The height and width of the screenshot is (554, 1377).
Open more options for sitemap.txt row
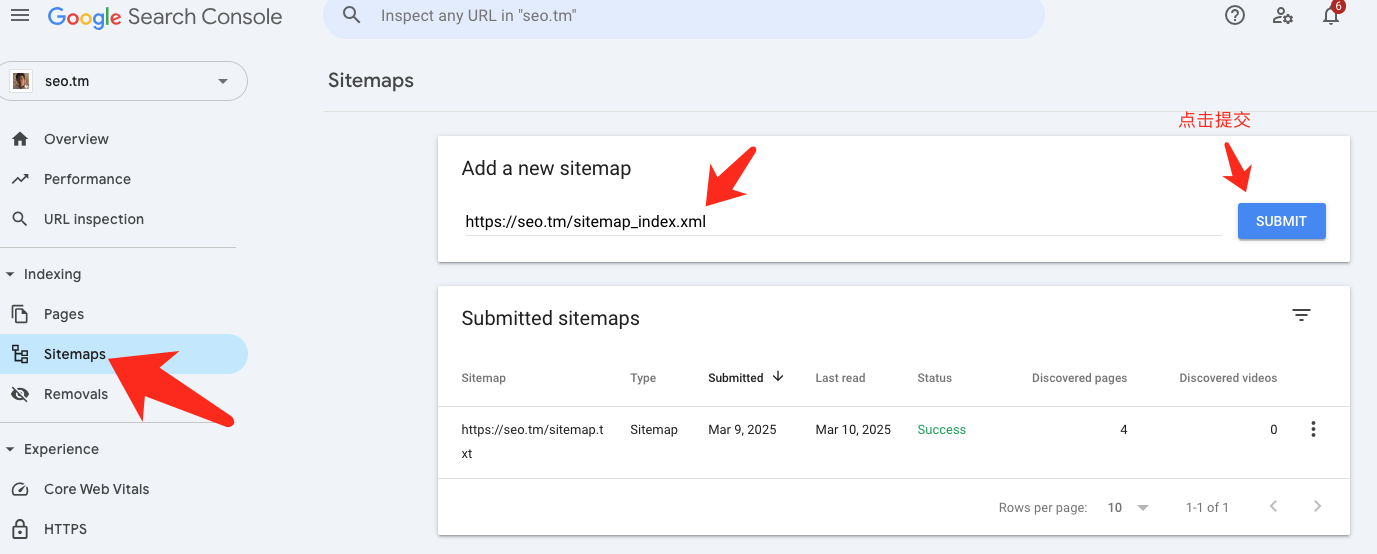pyautogui.click(x=1313, y=430)
